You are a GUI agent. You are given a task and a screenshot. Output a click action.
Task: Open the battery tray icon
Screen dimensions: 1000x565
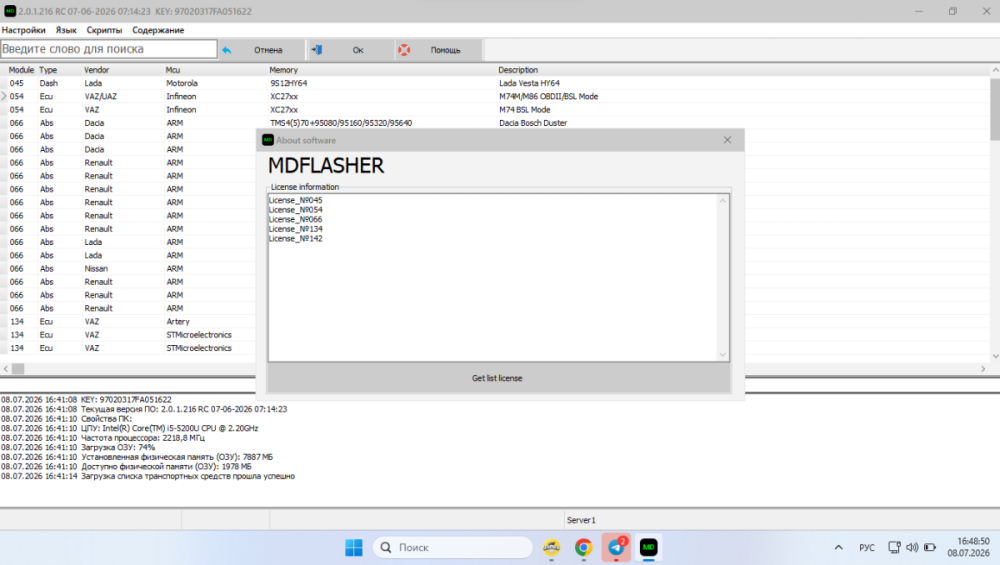930,547
